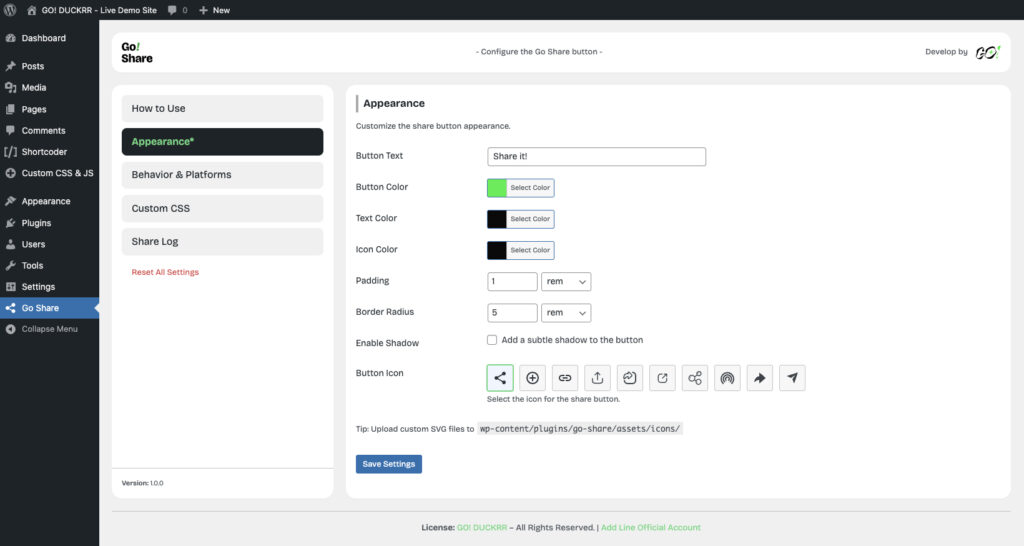
Task: Choose the external link square icon
Action: 662,378
